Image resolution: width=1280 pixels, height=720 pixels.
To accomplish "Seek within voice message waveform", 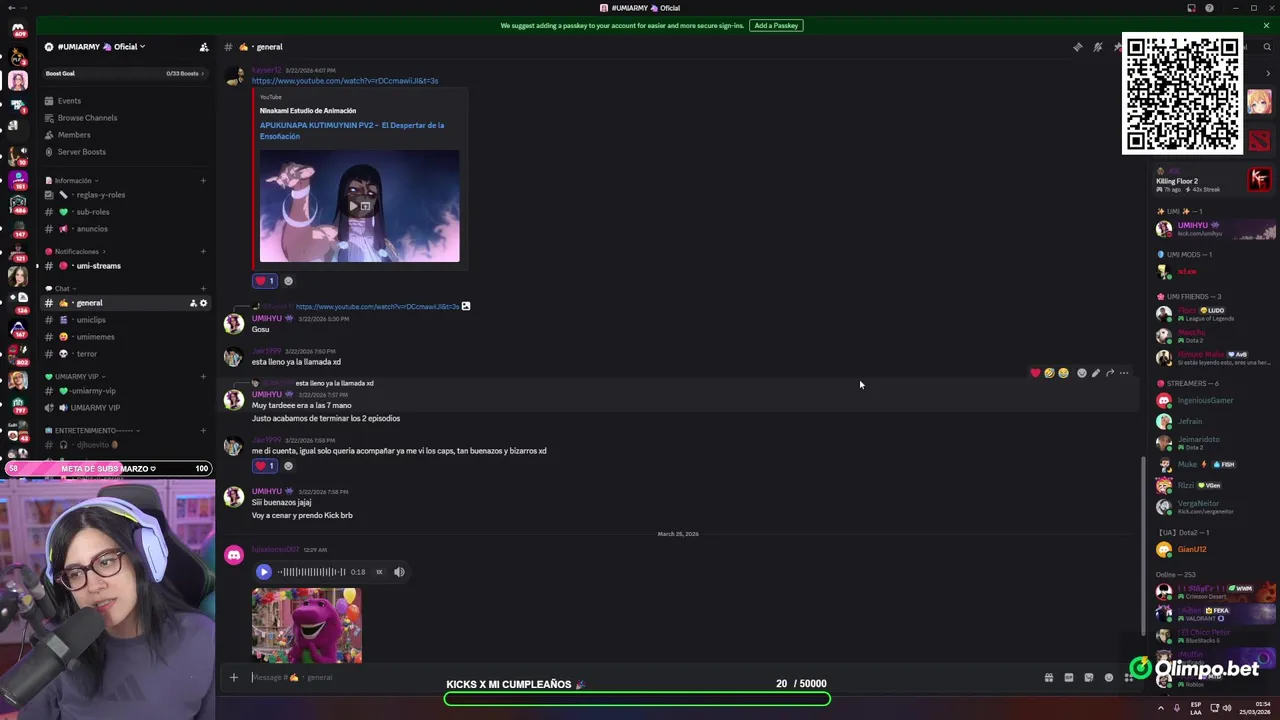I will 311,572.
